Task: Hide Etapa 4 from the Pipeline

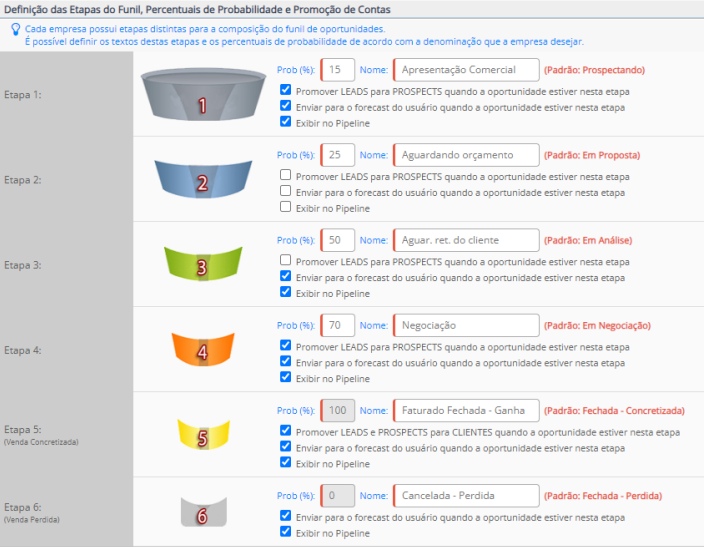Action: pyautogui.click(x=285, y=377)
